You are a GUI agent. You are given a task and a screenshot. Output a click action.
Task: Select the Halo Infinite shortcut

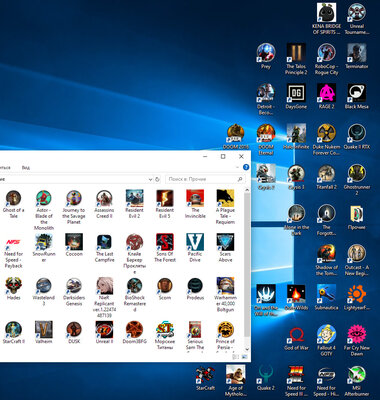coord(296,137)
